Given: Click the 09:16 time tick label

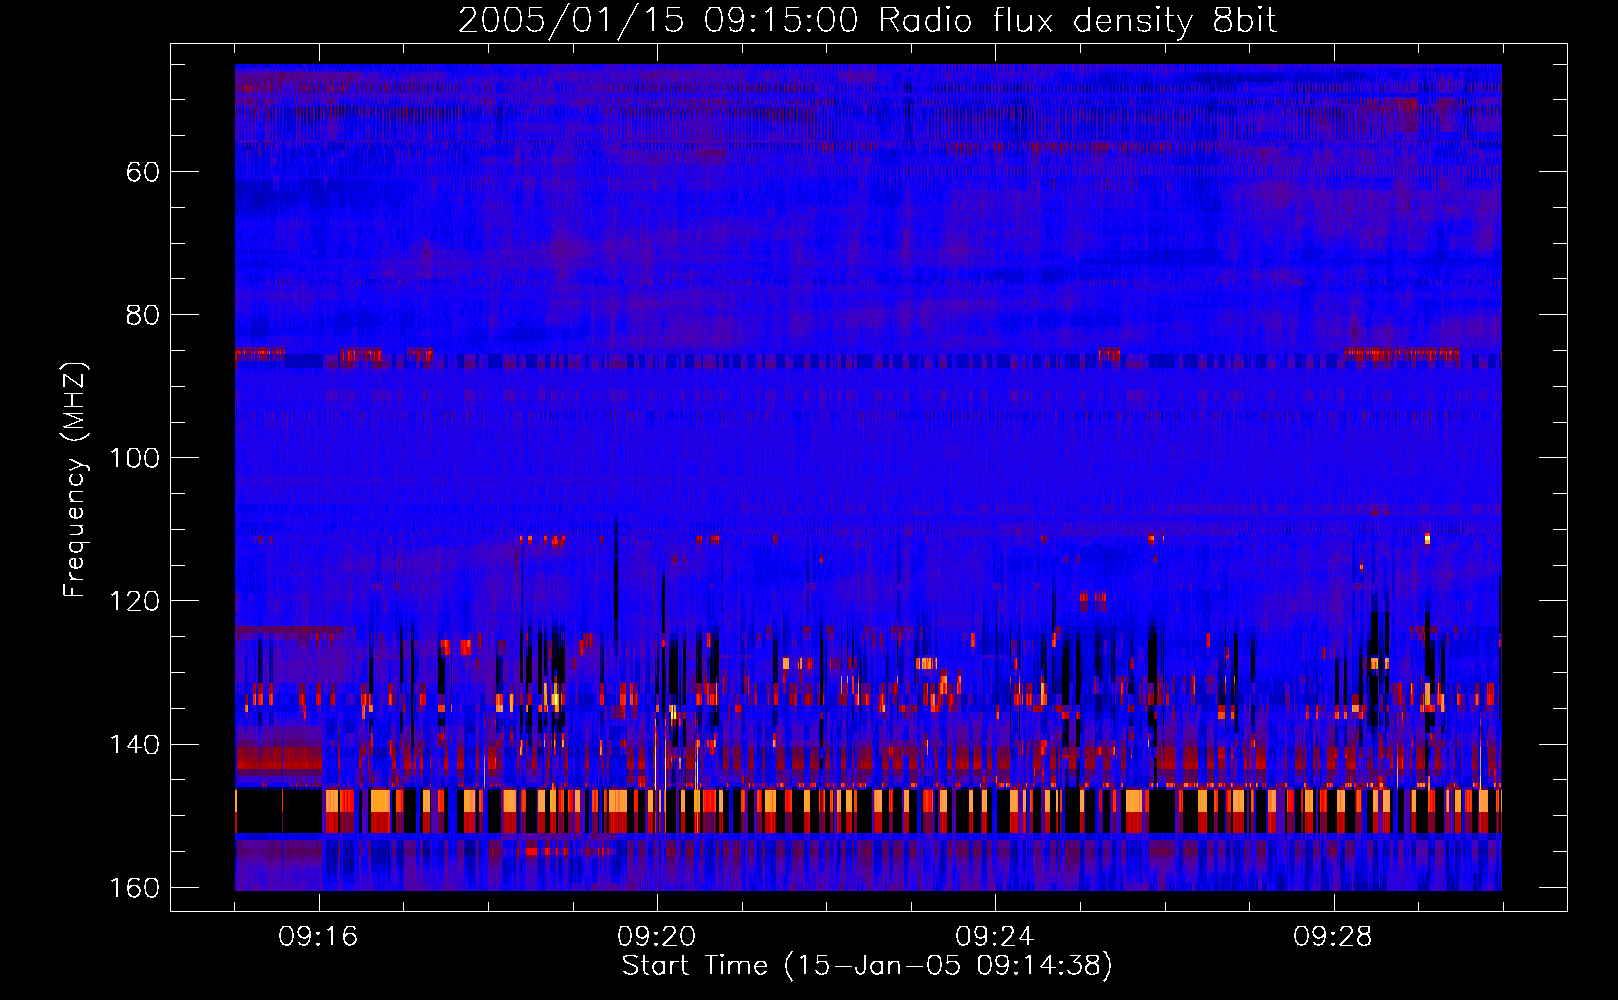Looking at the screenshot, I should point(318,937).
